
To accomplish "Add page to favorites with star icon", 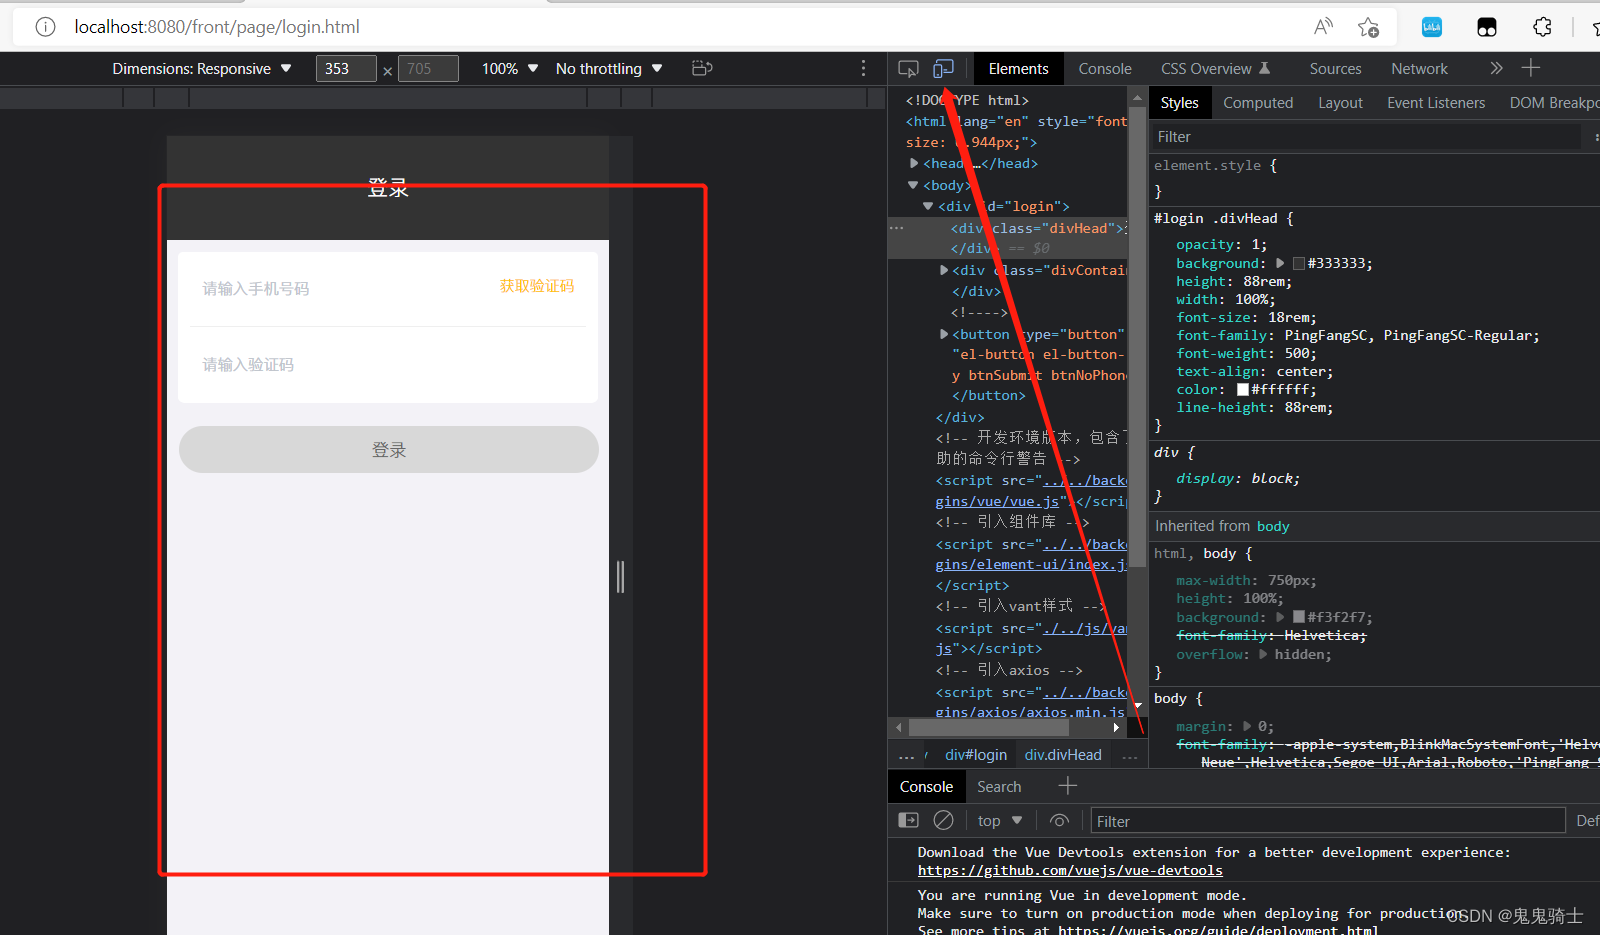I will pyautogui.click(x=1368, y=27).
